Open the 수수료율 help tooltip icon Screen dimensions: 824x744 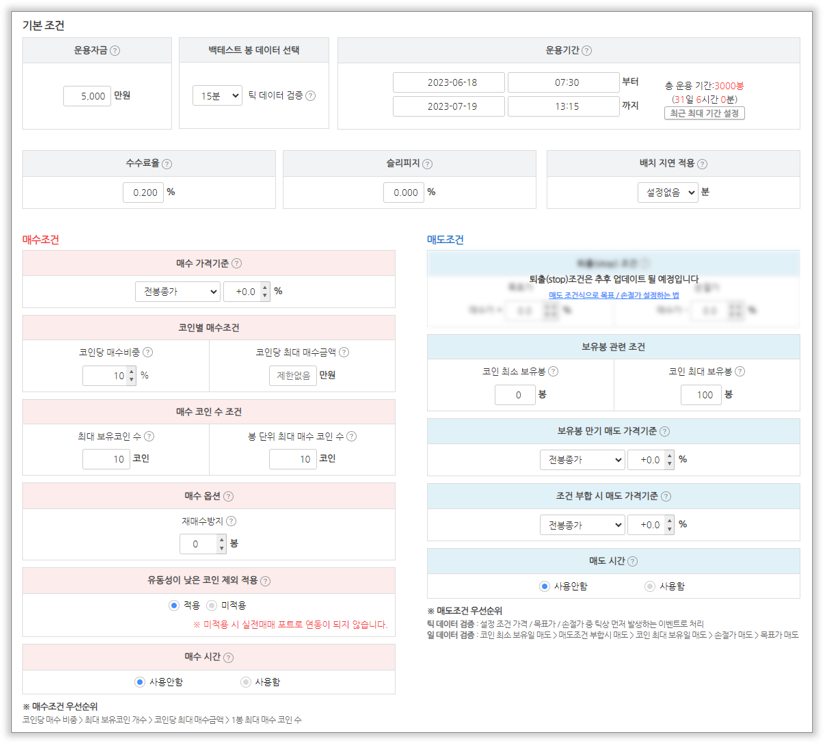167,164
